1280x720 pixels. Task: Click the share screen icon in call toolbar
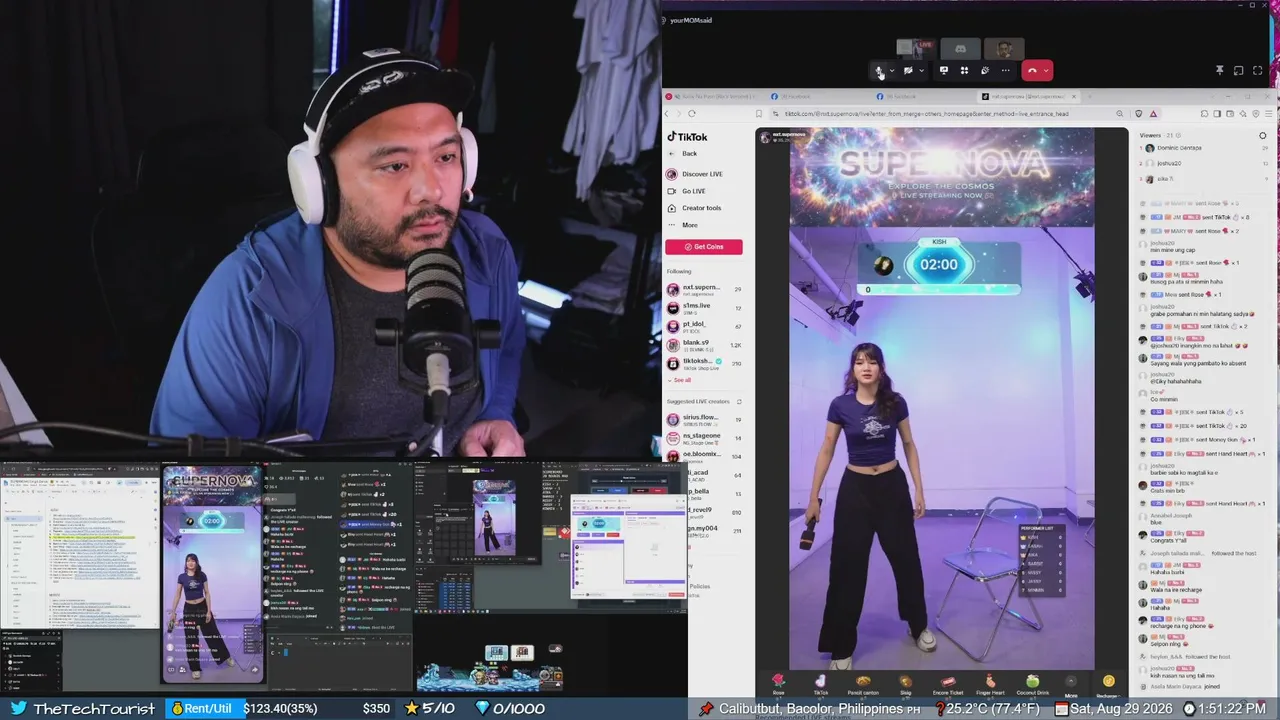(x=943, y=71)
